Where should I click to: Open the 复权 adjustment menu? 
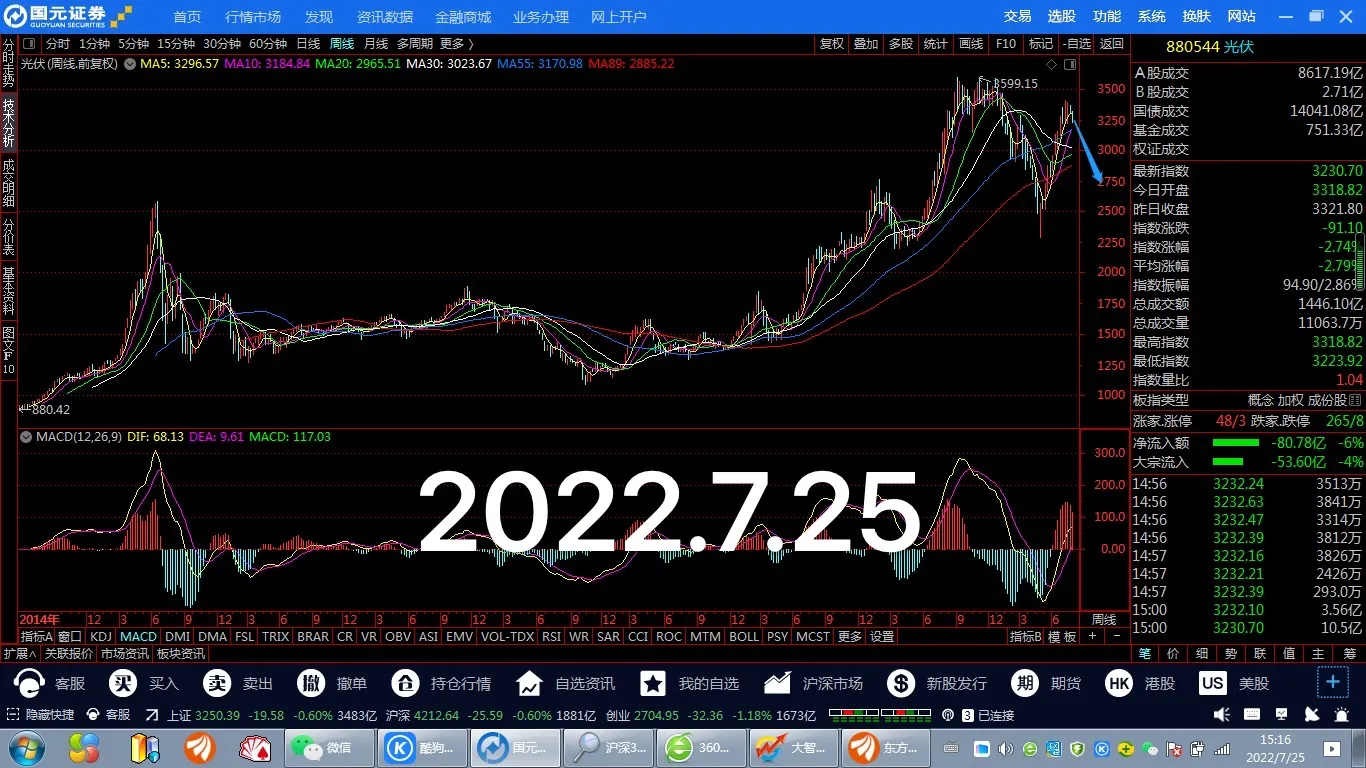pos(831,44)
